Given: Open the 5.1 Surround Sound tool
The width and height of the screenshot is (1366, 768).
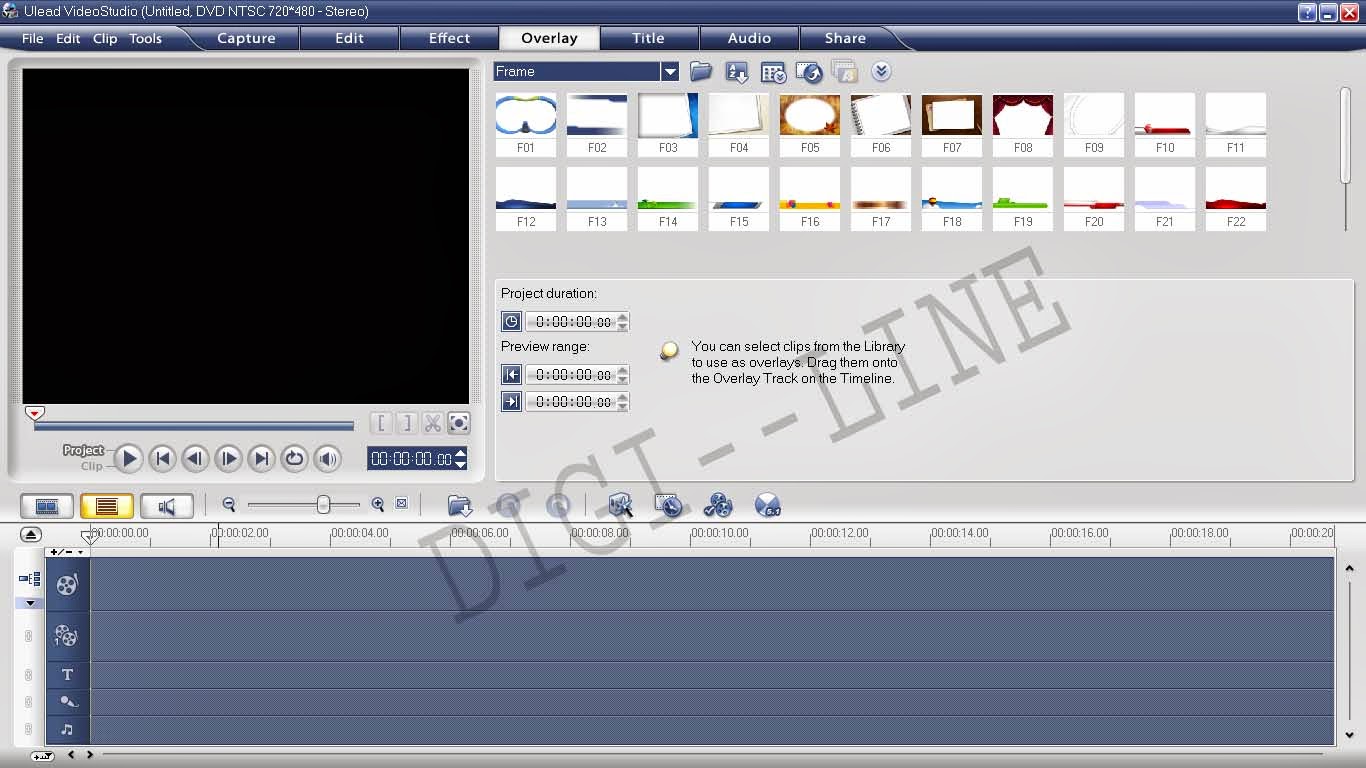Looking at the screenshot, I should 768,506.
